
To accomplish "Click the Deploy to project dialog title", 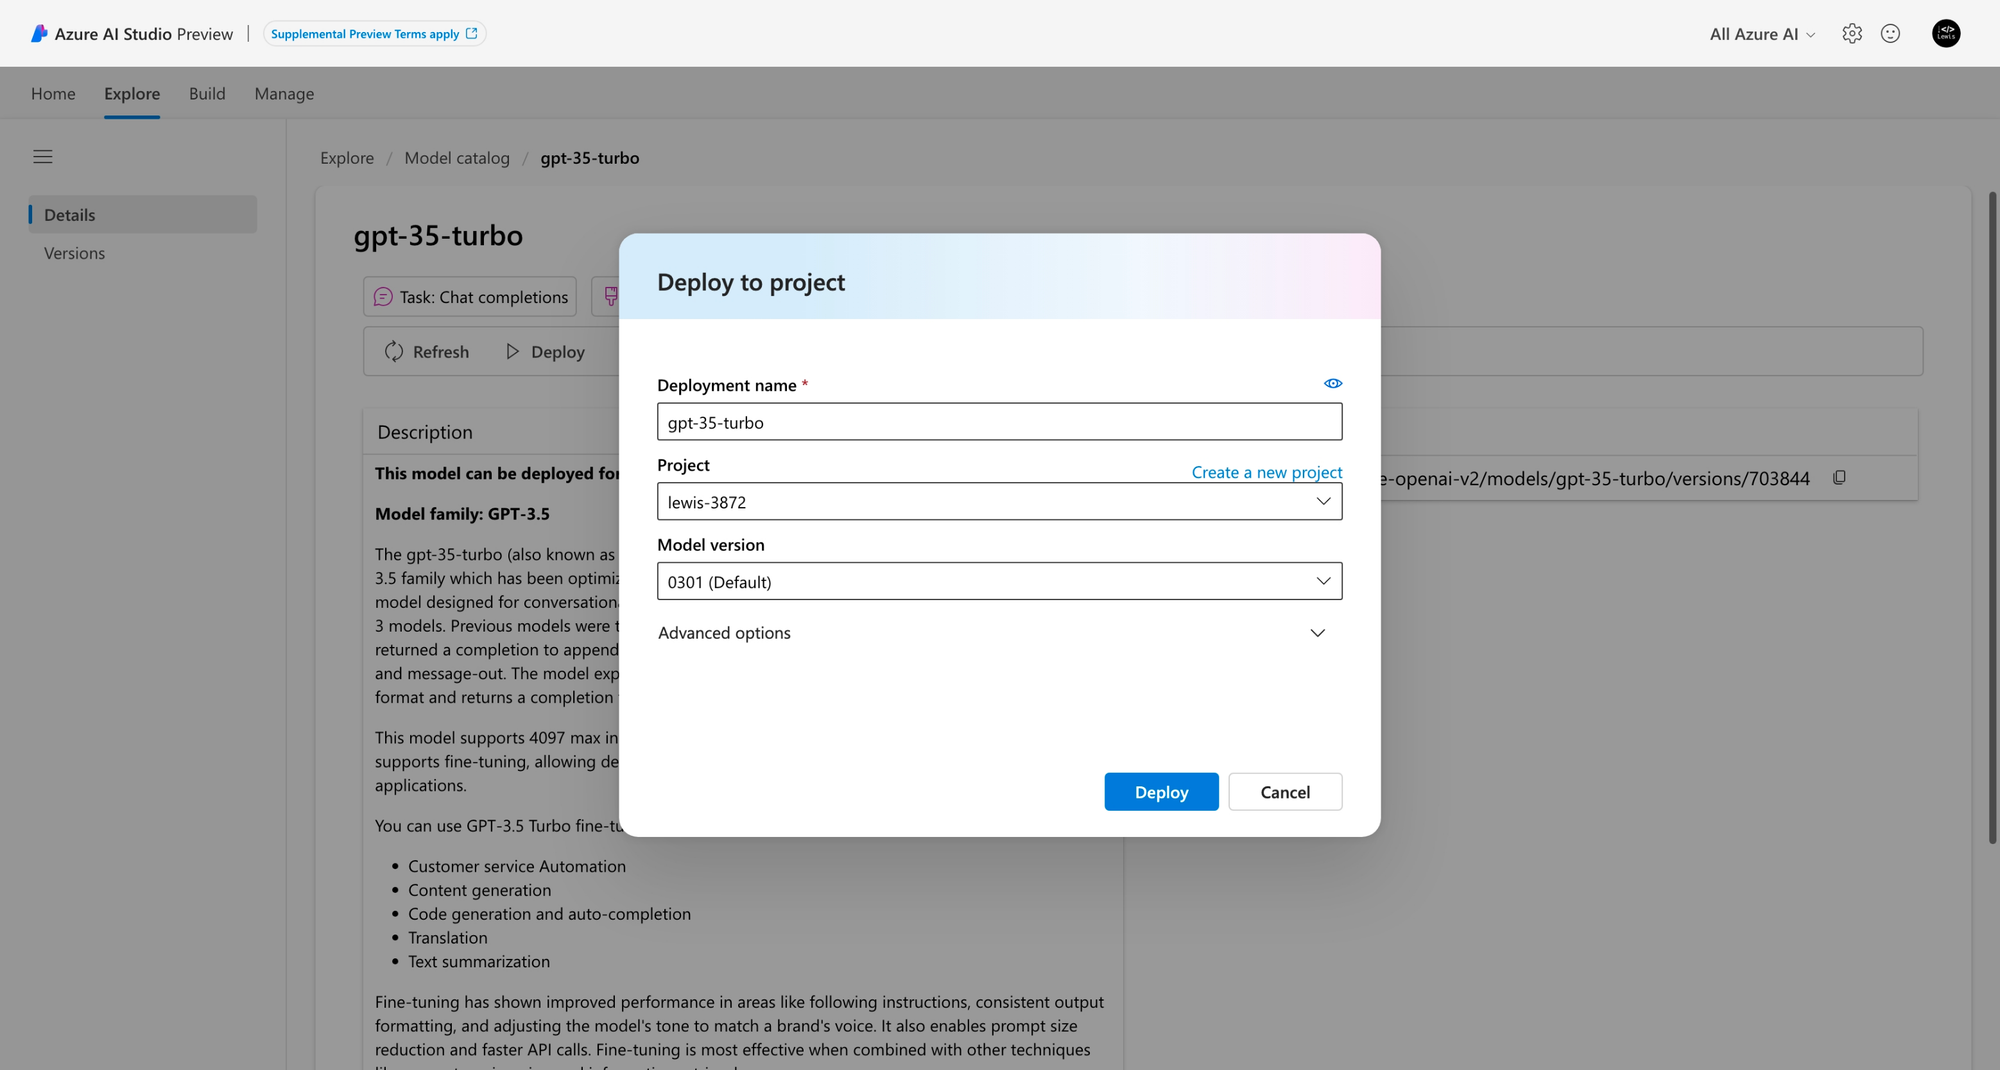I will (x=751, y=283).
